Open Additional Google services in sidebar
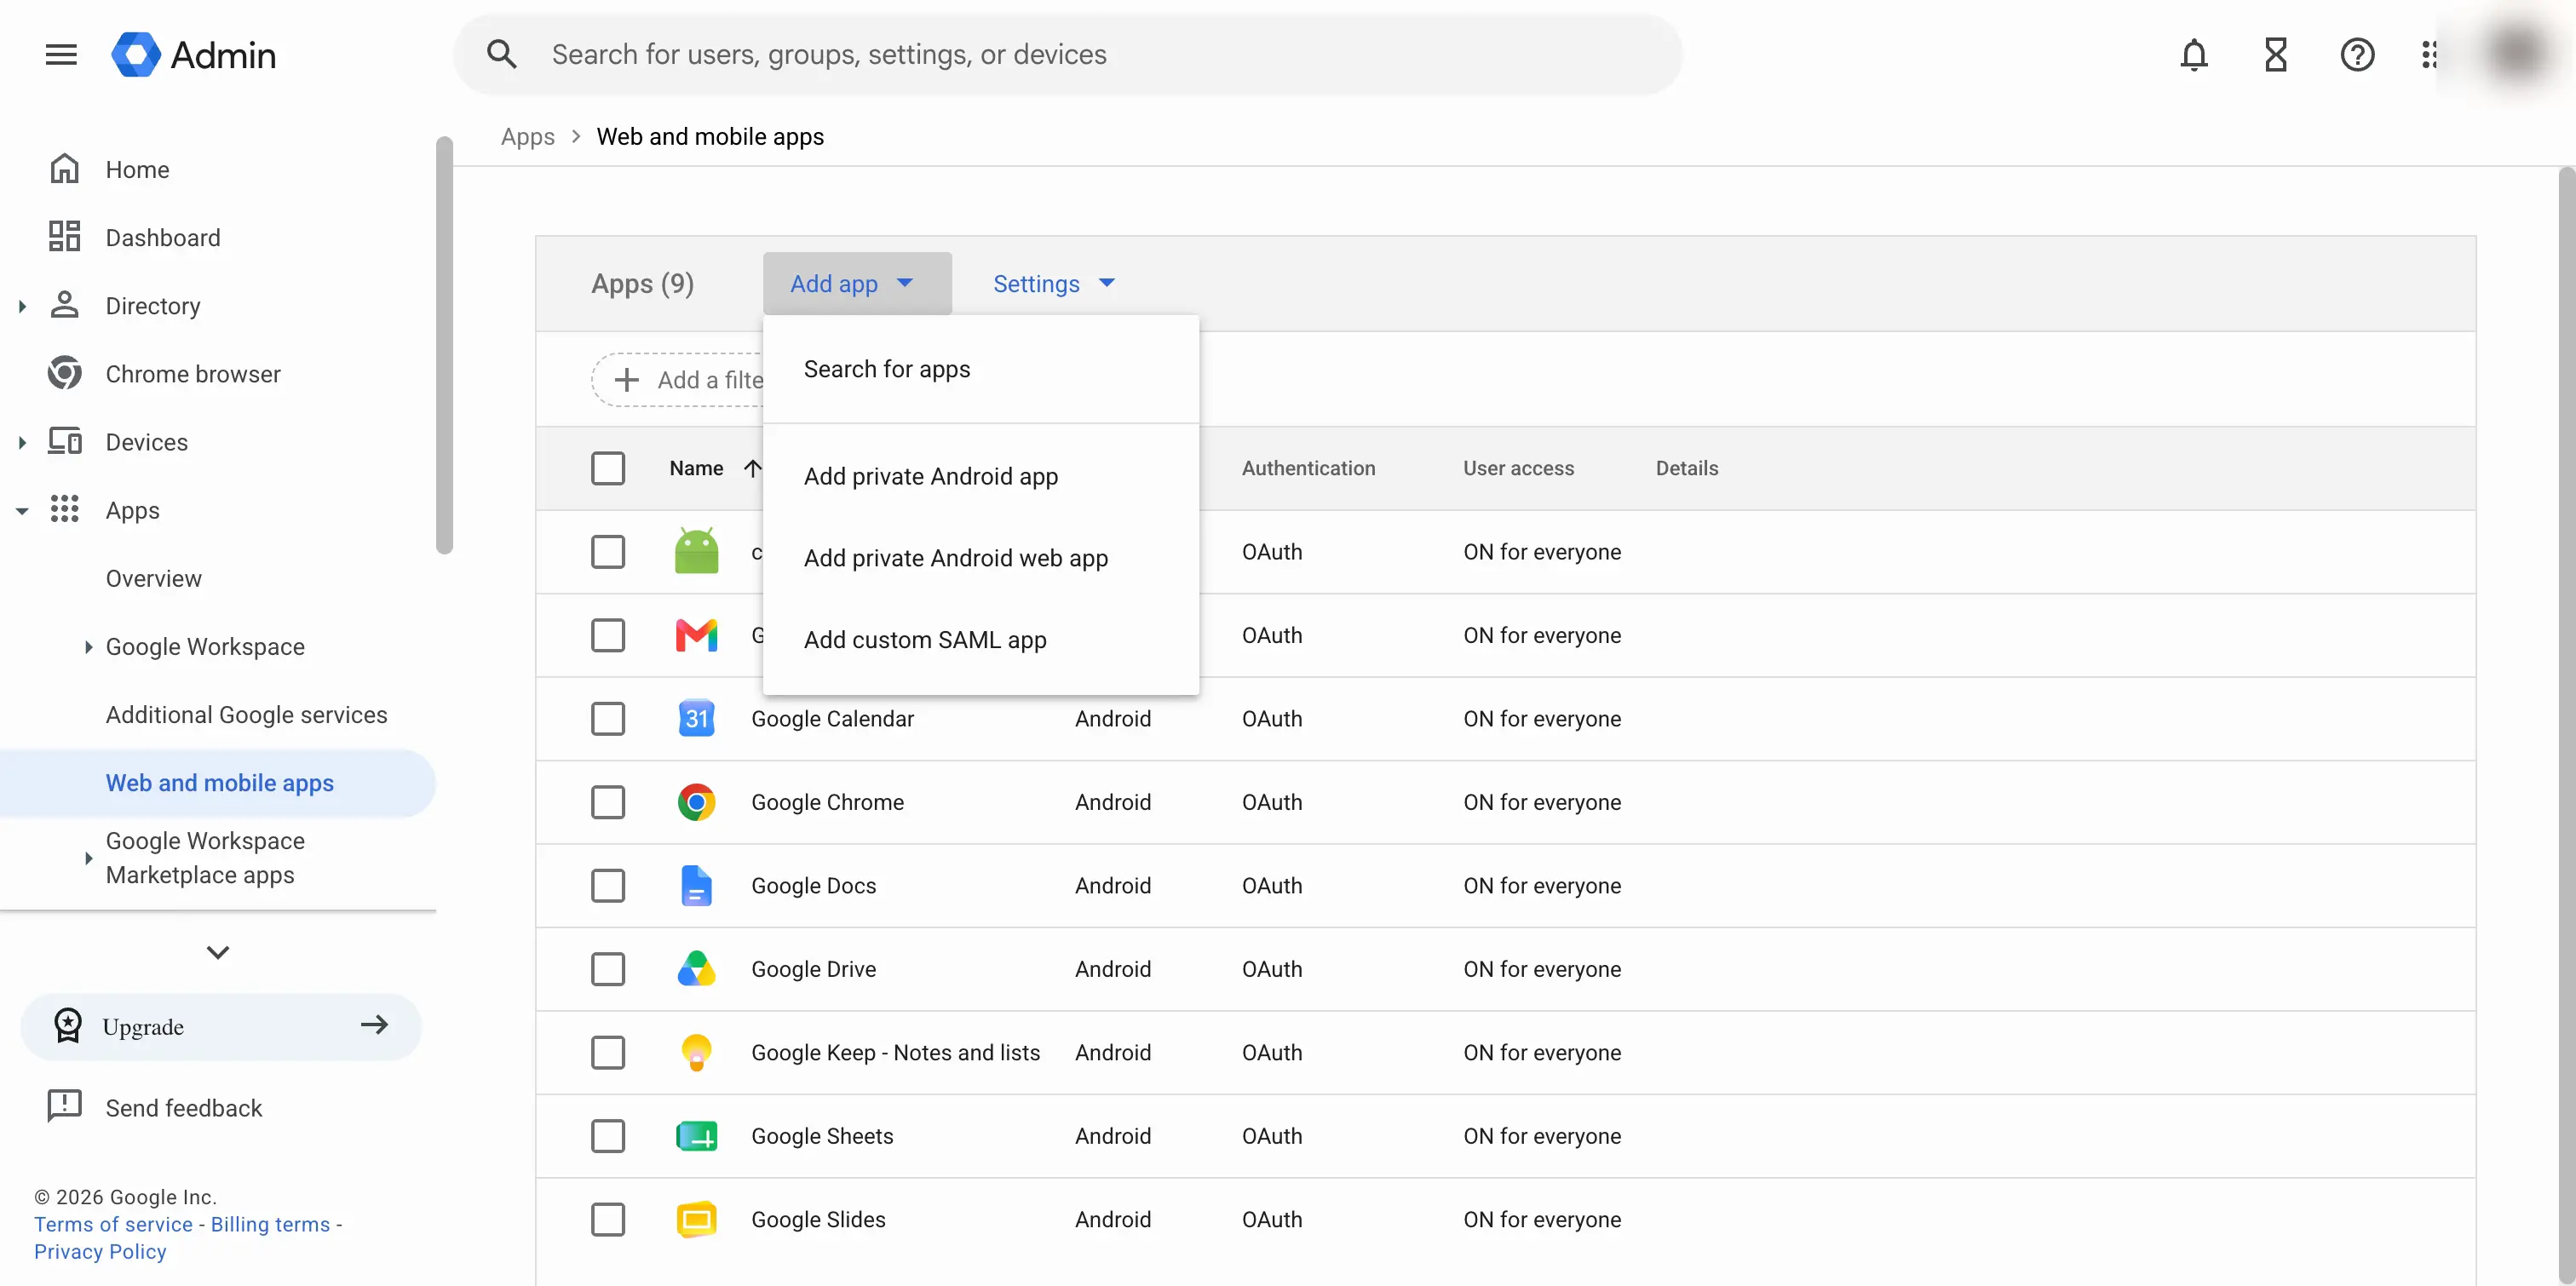 click(246, 714)
